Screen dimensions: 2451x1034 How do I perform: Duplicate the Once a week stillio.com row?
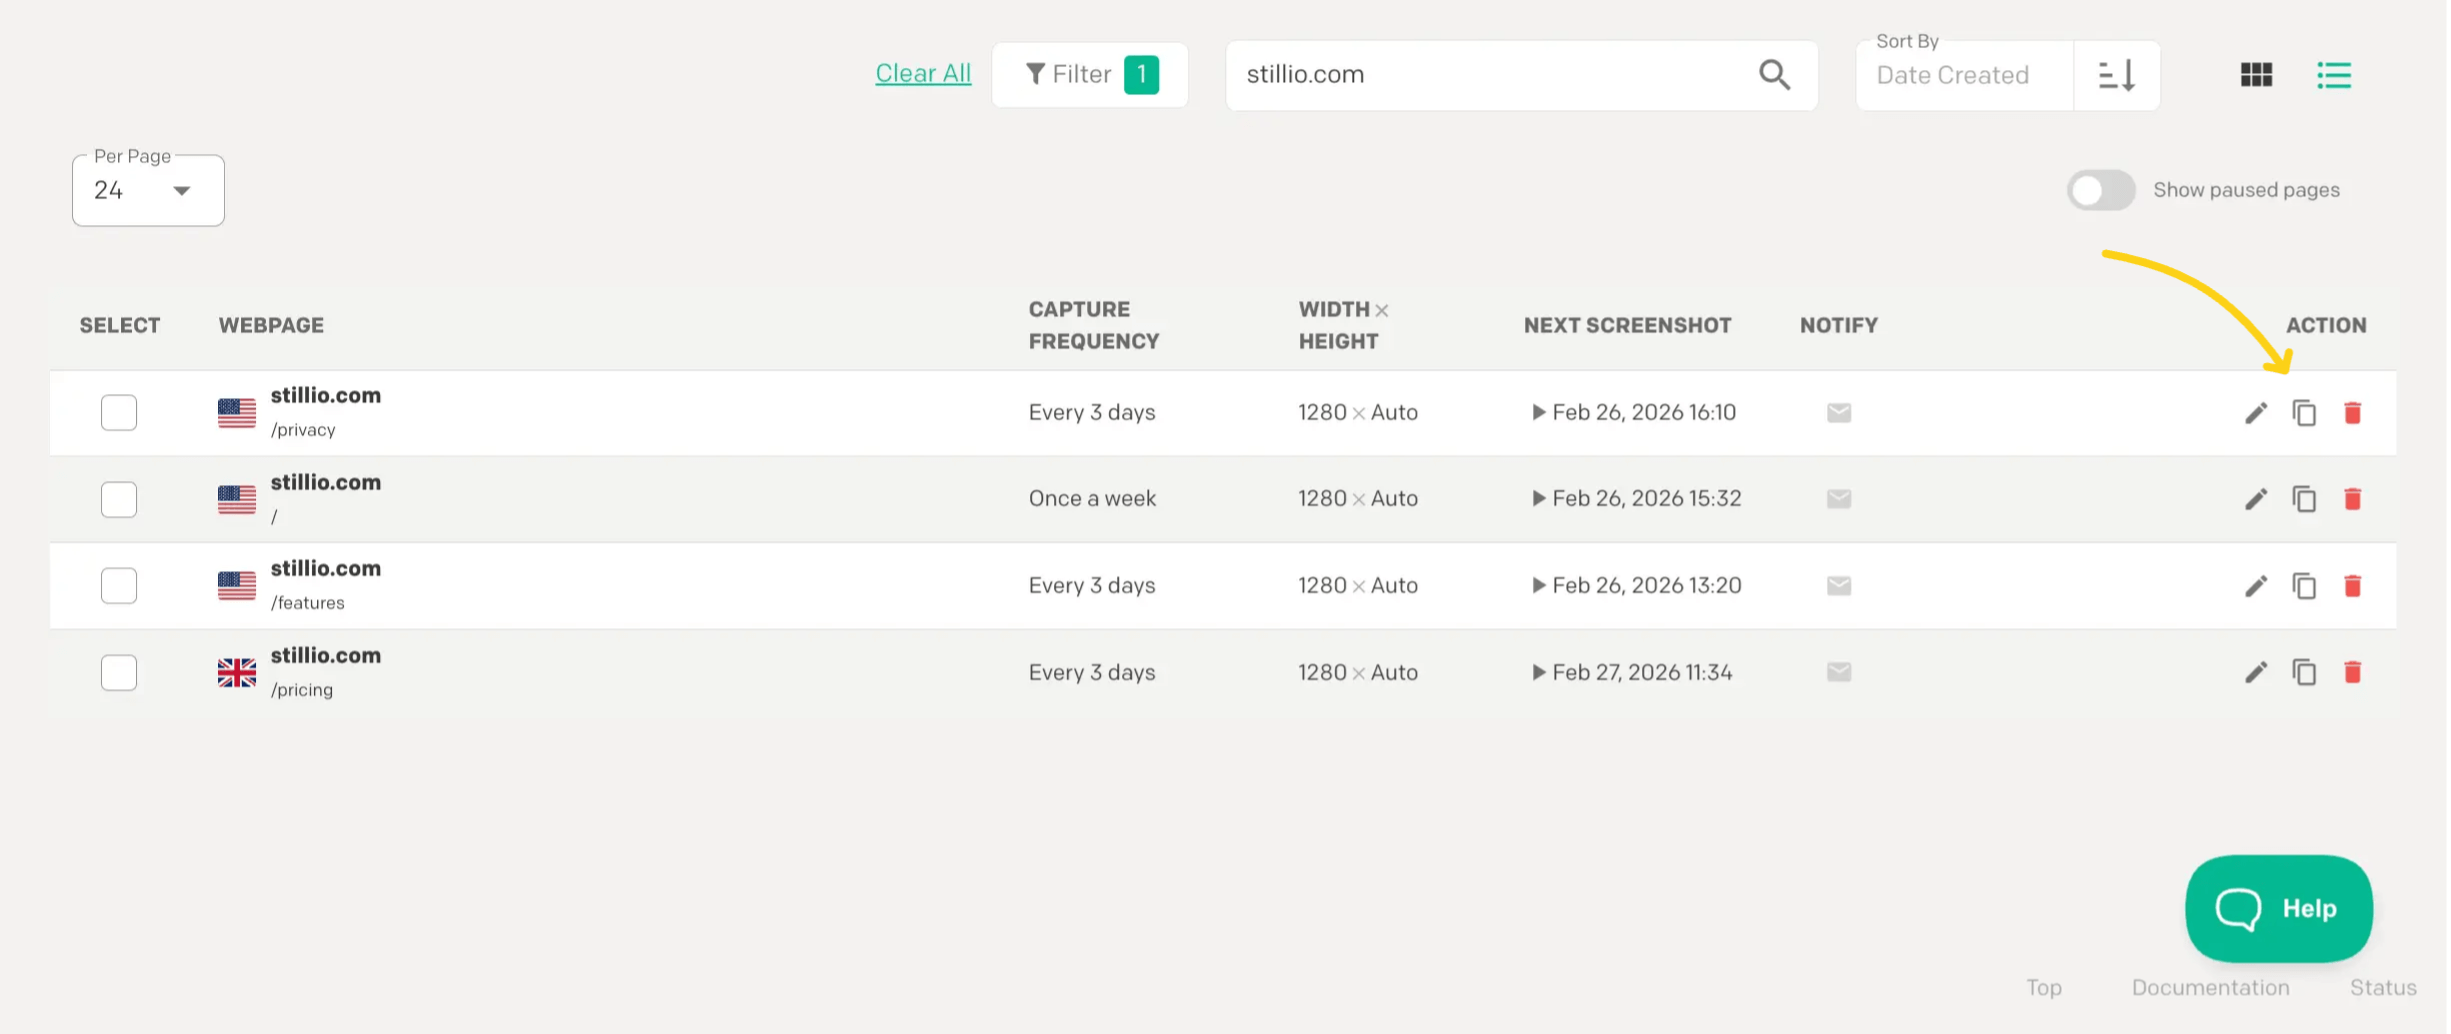[2304, 498]
